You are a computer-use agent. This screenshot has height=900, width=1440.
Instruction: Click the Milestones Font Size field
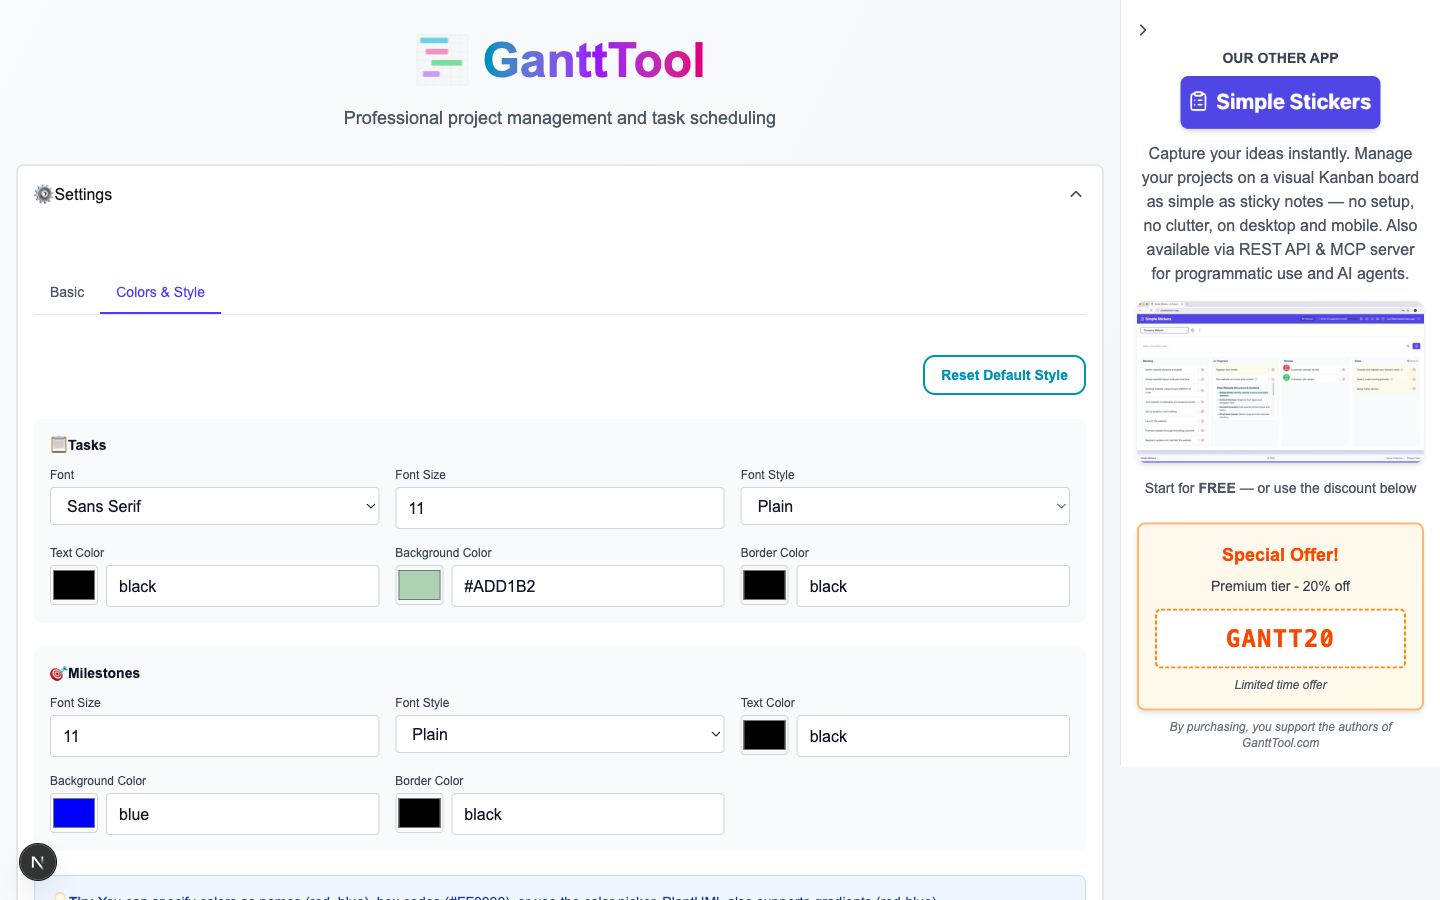(x=215, y=736)
